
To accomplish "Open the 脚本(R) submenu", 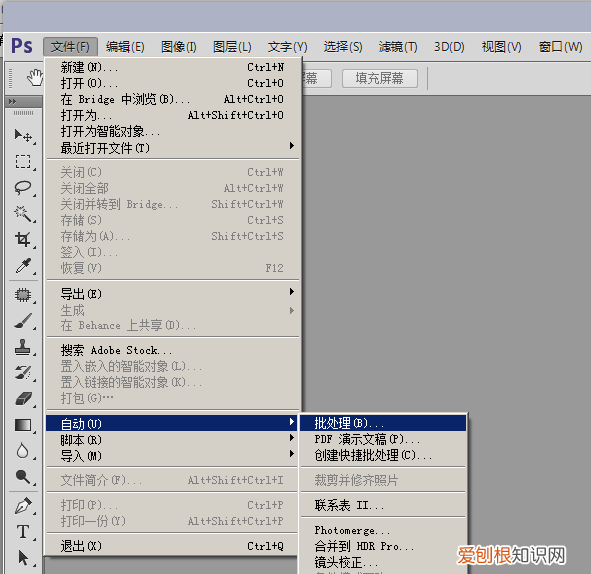I will 173,440.
